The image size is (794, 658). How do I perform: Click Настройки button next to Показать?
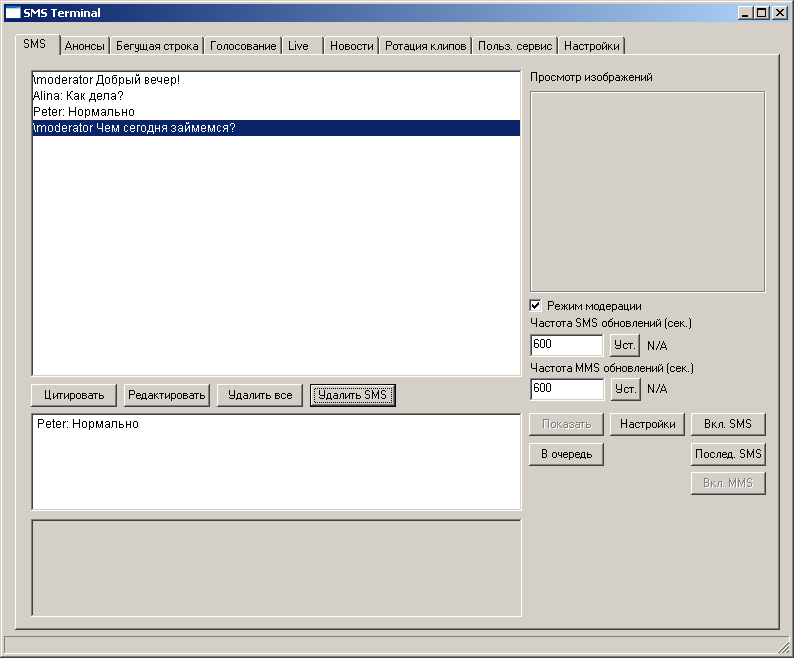[648, 424]
